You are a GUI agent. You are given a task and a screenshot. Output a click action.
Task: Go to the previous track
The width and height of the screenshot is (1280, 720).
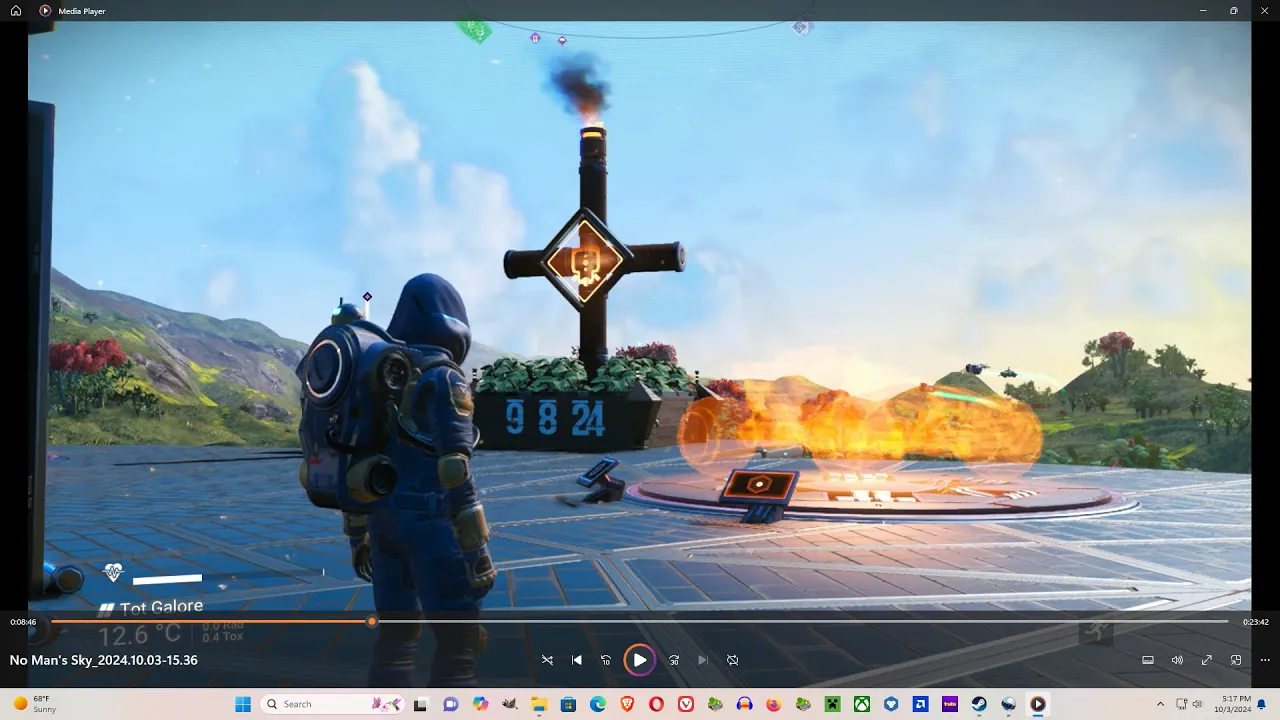click(577, 660)
